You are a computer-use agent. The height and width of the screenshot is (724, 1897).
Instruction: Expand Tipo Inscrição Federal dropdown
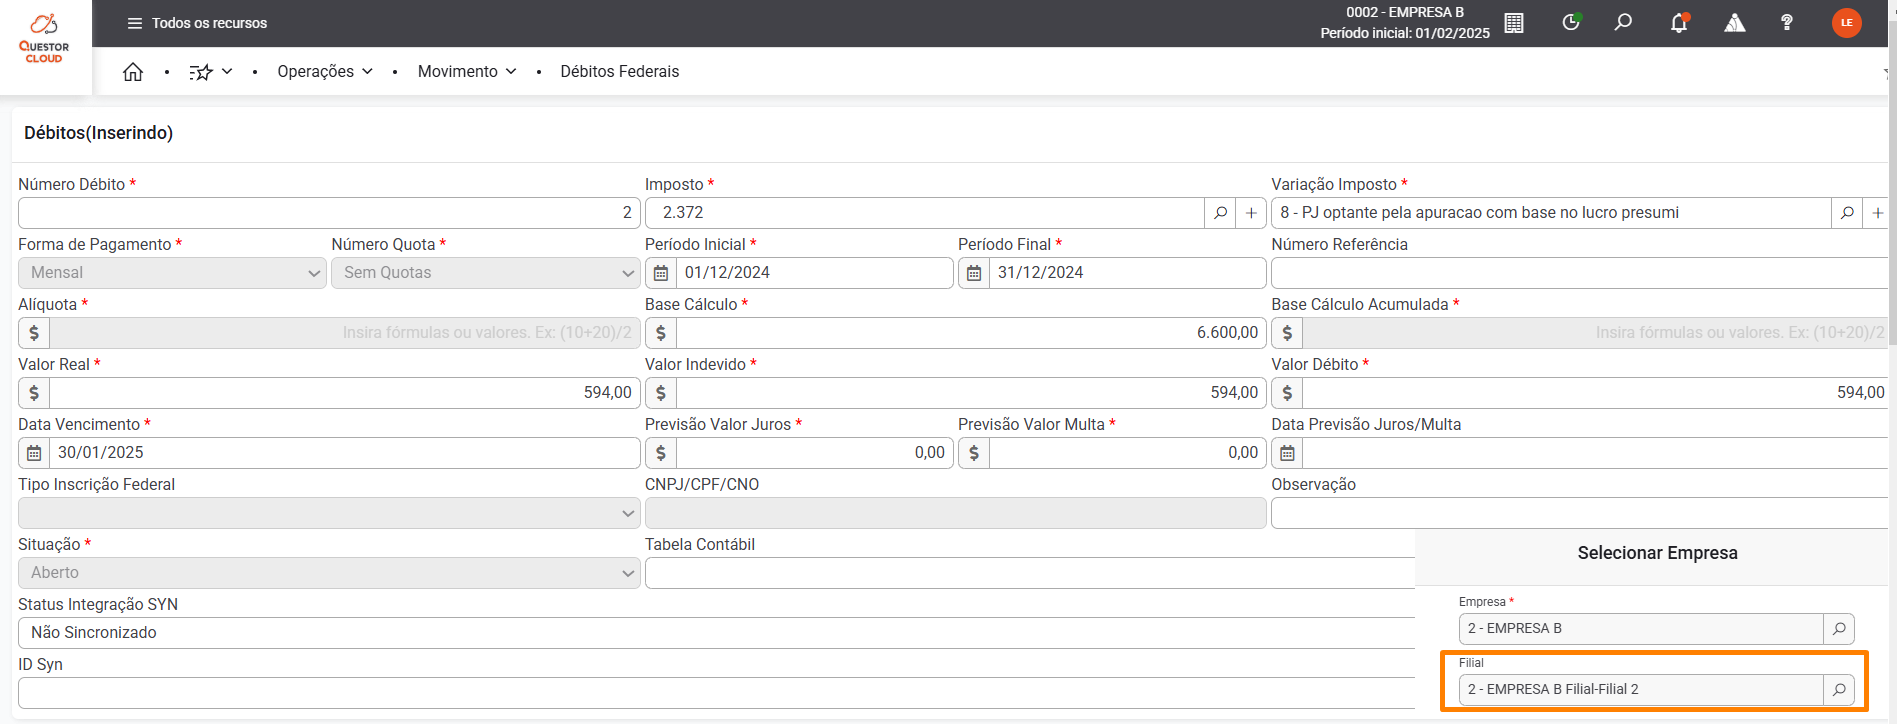click(x=328, y=513)
